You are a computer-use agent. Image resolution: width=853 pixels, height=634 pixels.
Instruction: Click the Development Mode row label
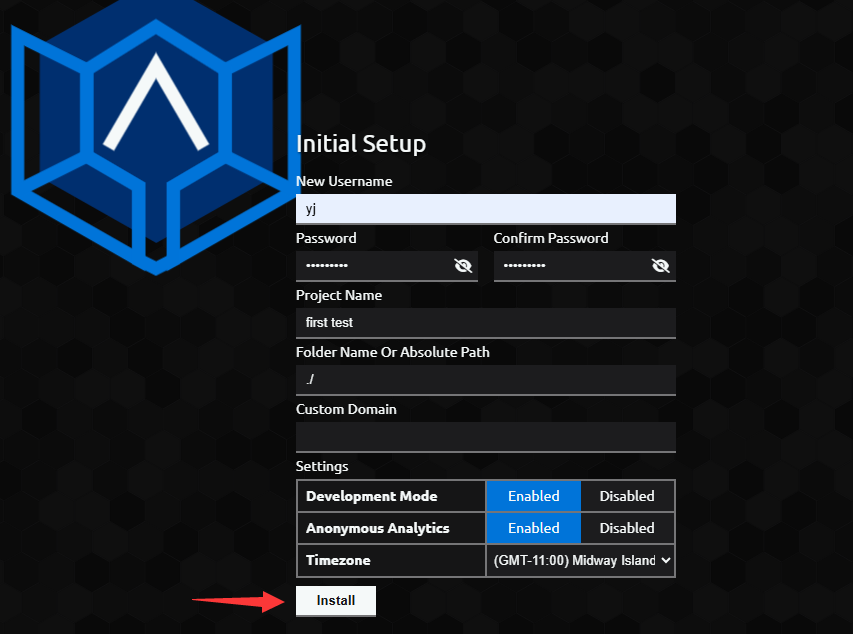[x=372, y=496]
